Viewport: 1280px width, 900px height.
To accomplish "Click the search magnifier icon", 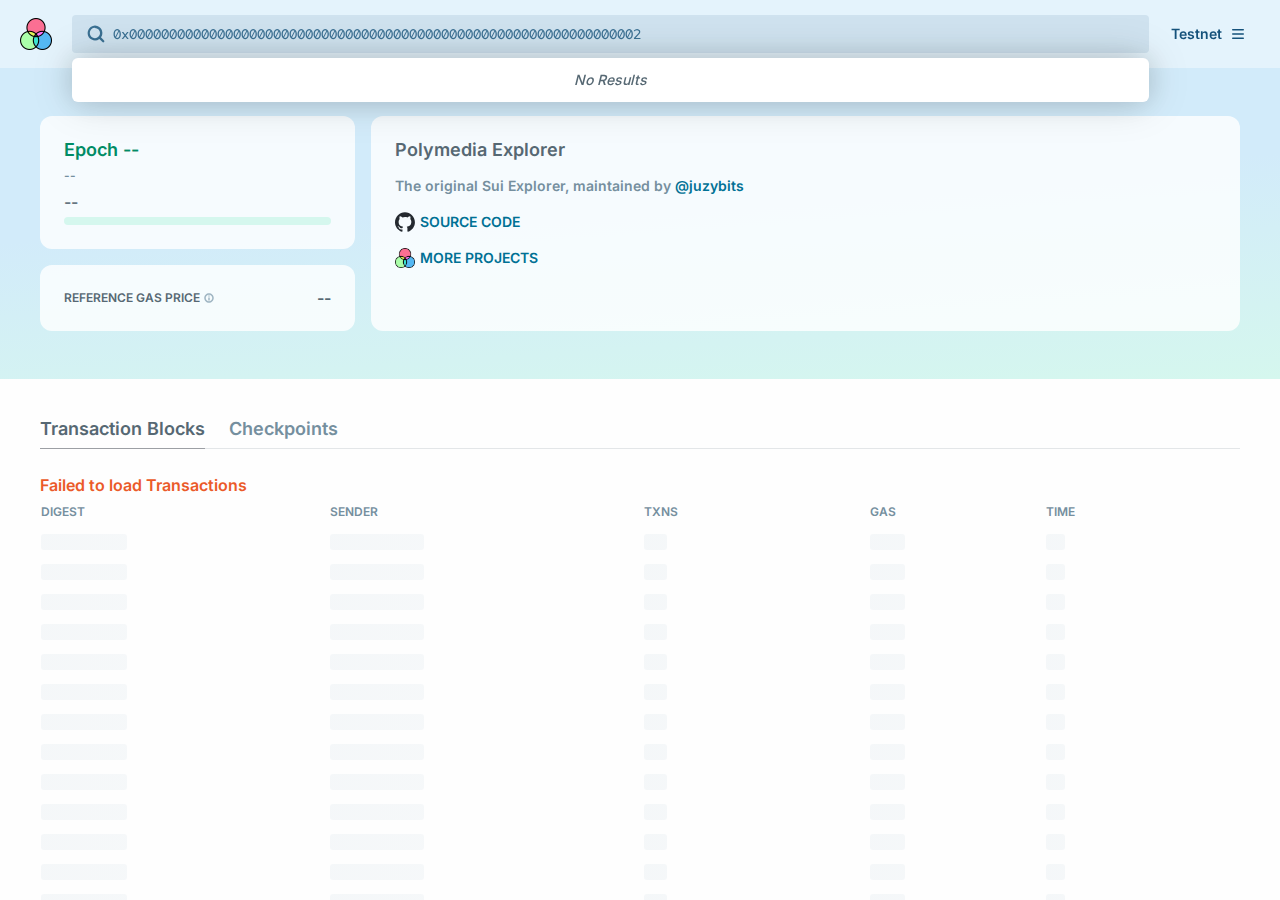I will tap(96, 34).
